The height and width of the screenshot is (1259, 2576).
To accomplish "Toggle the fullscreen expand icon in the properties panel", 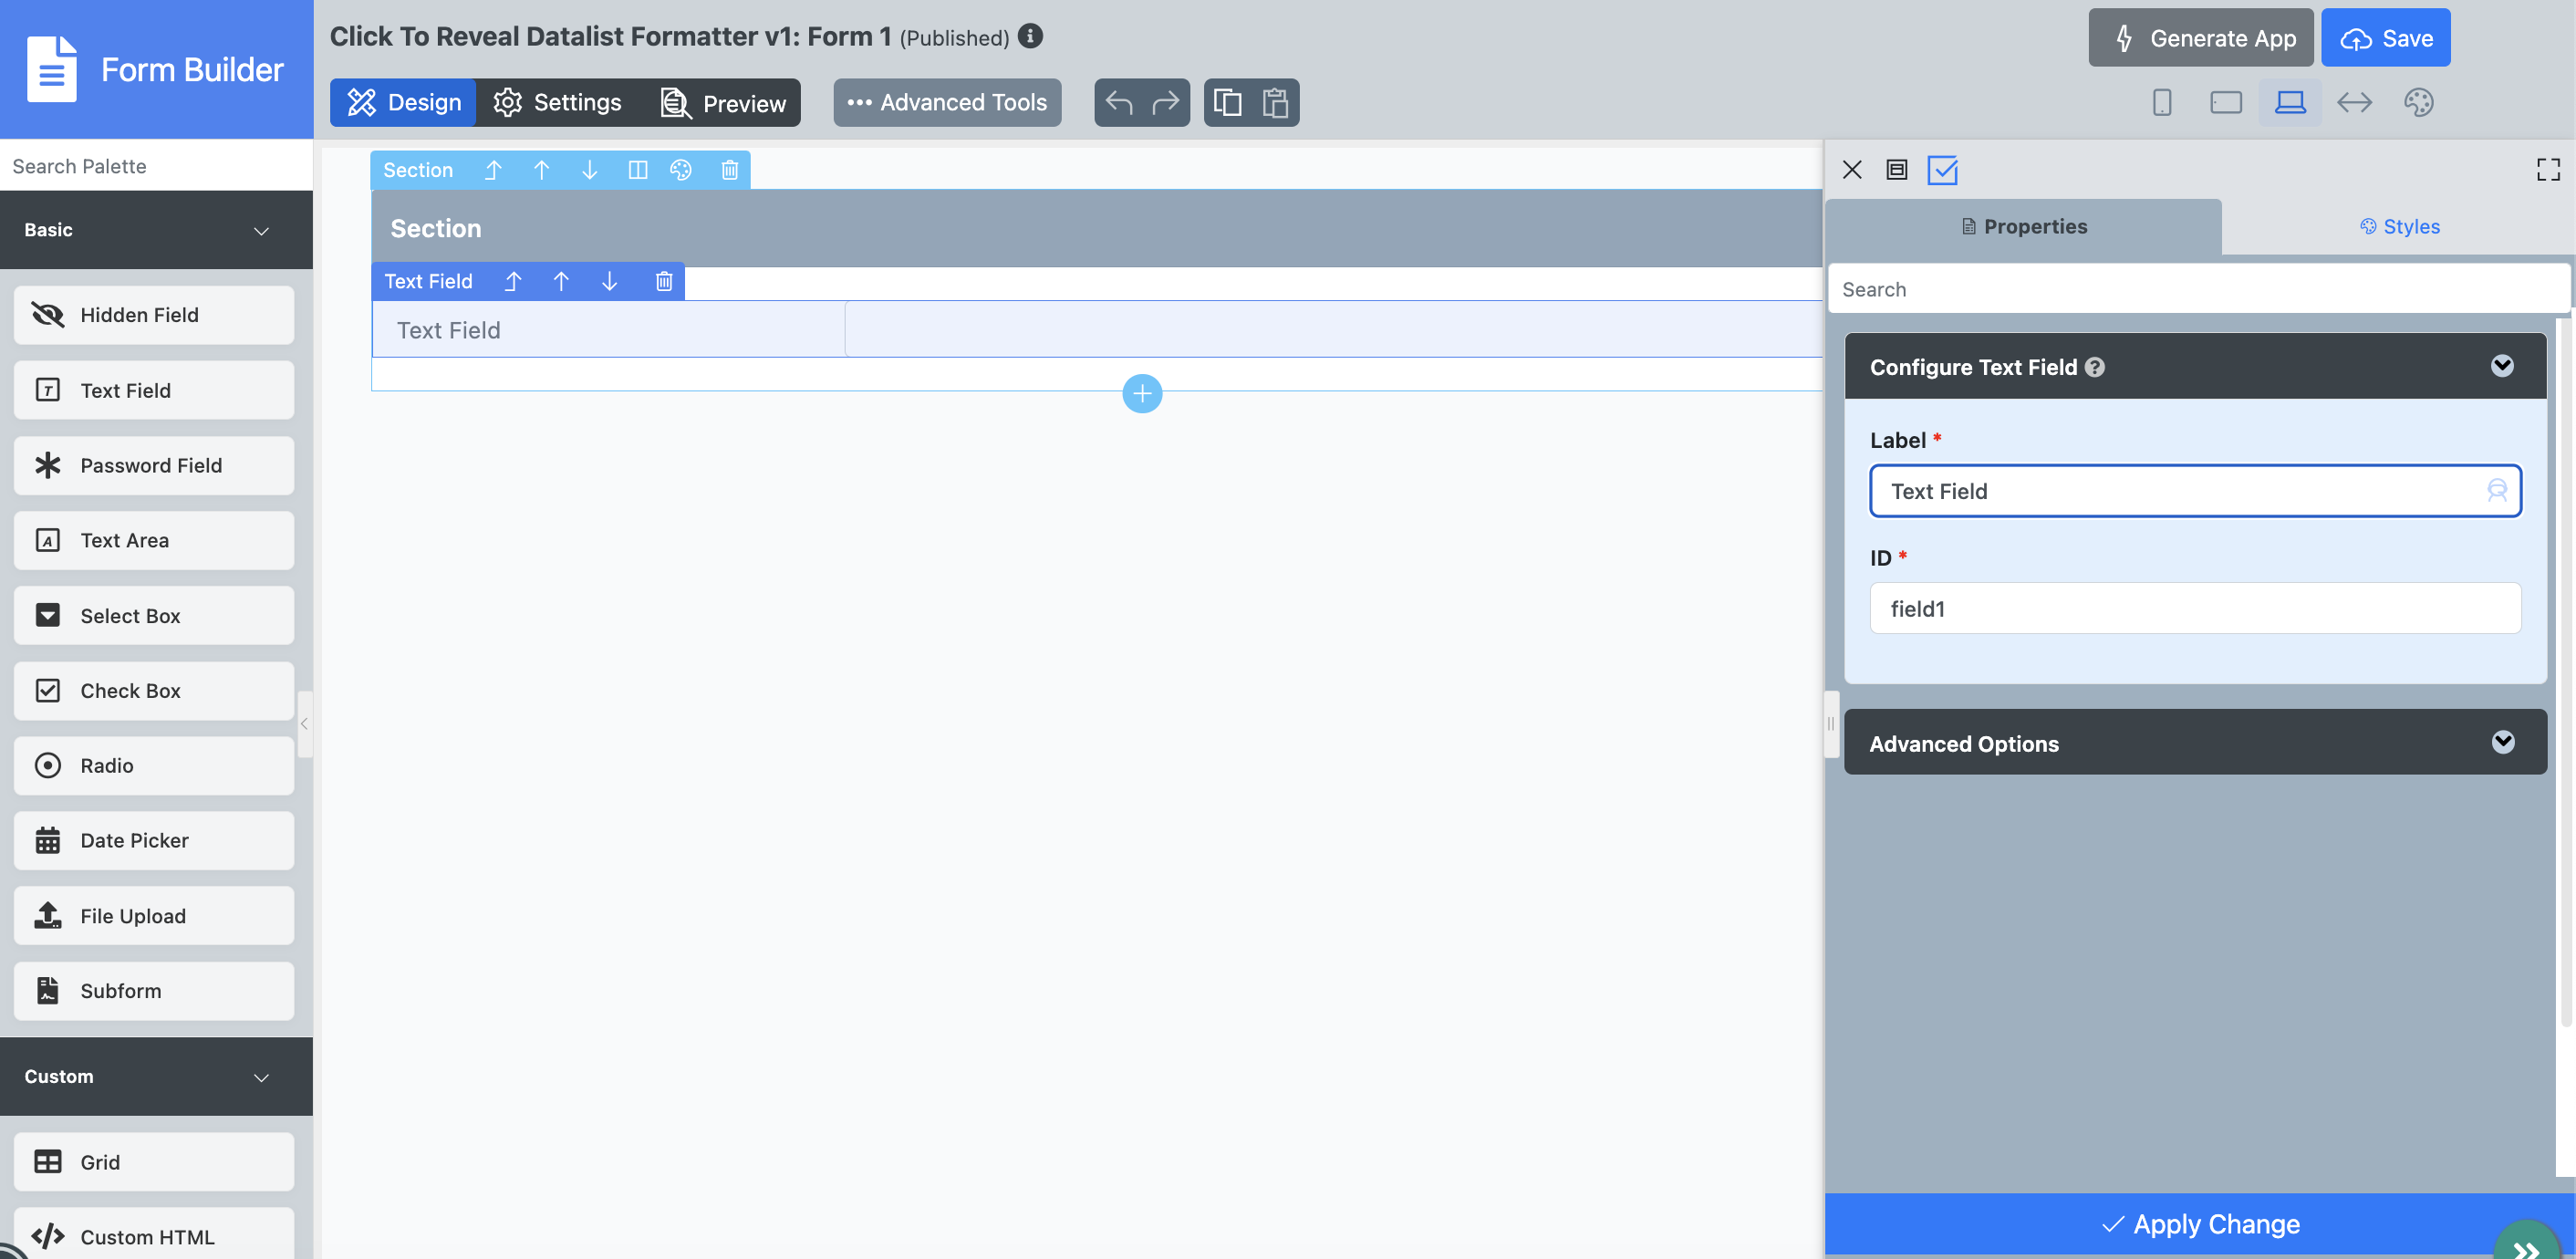I will 2548,170.
